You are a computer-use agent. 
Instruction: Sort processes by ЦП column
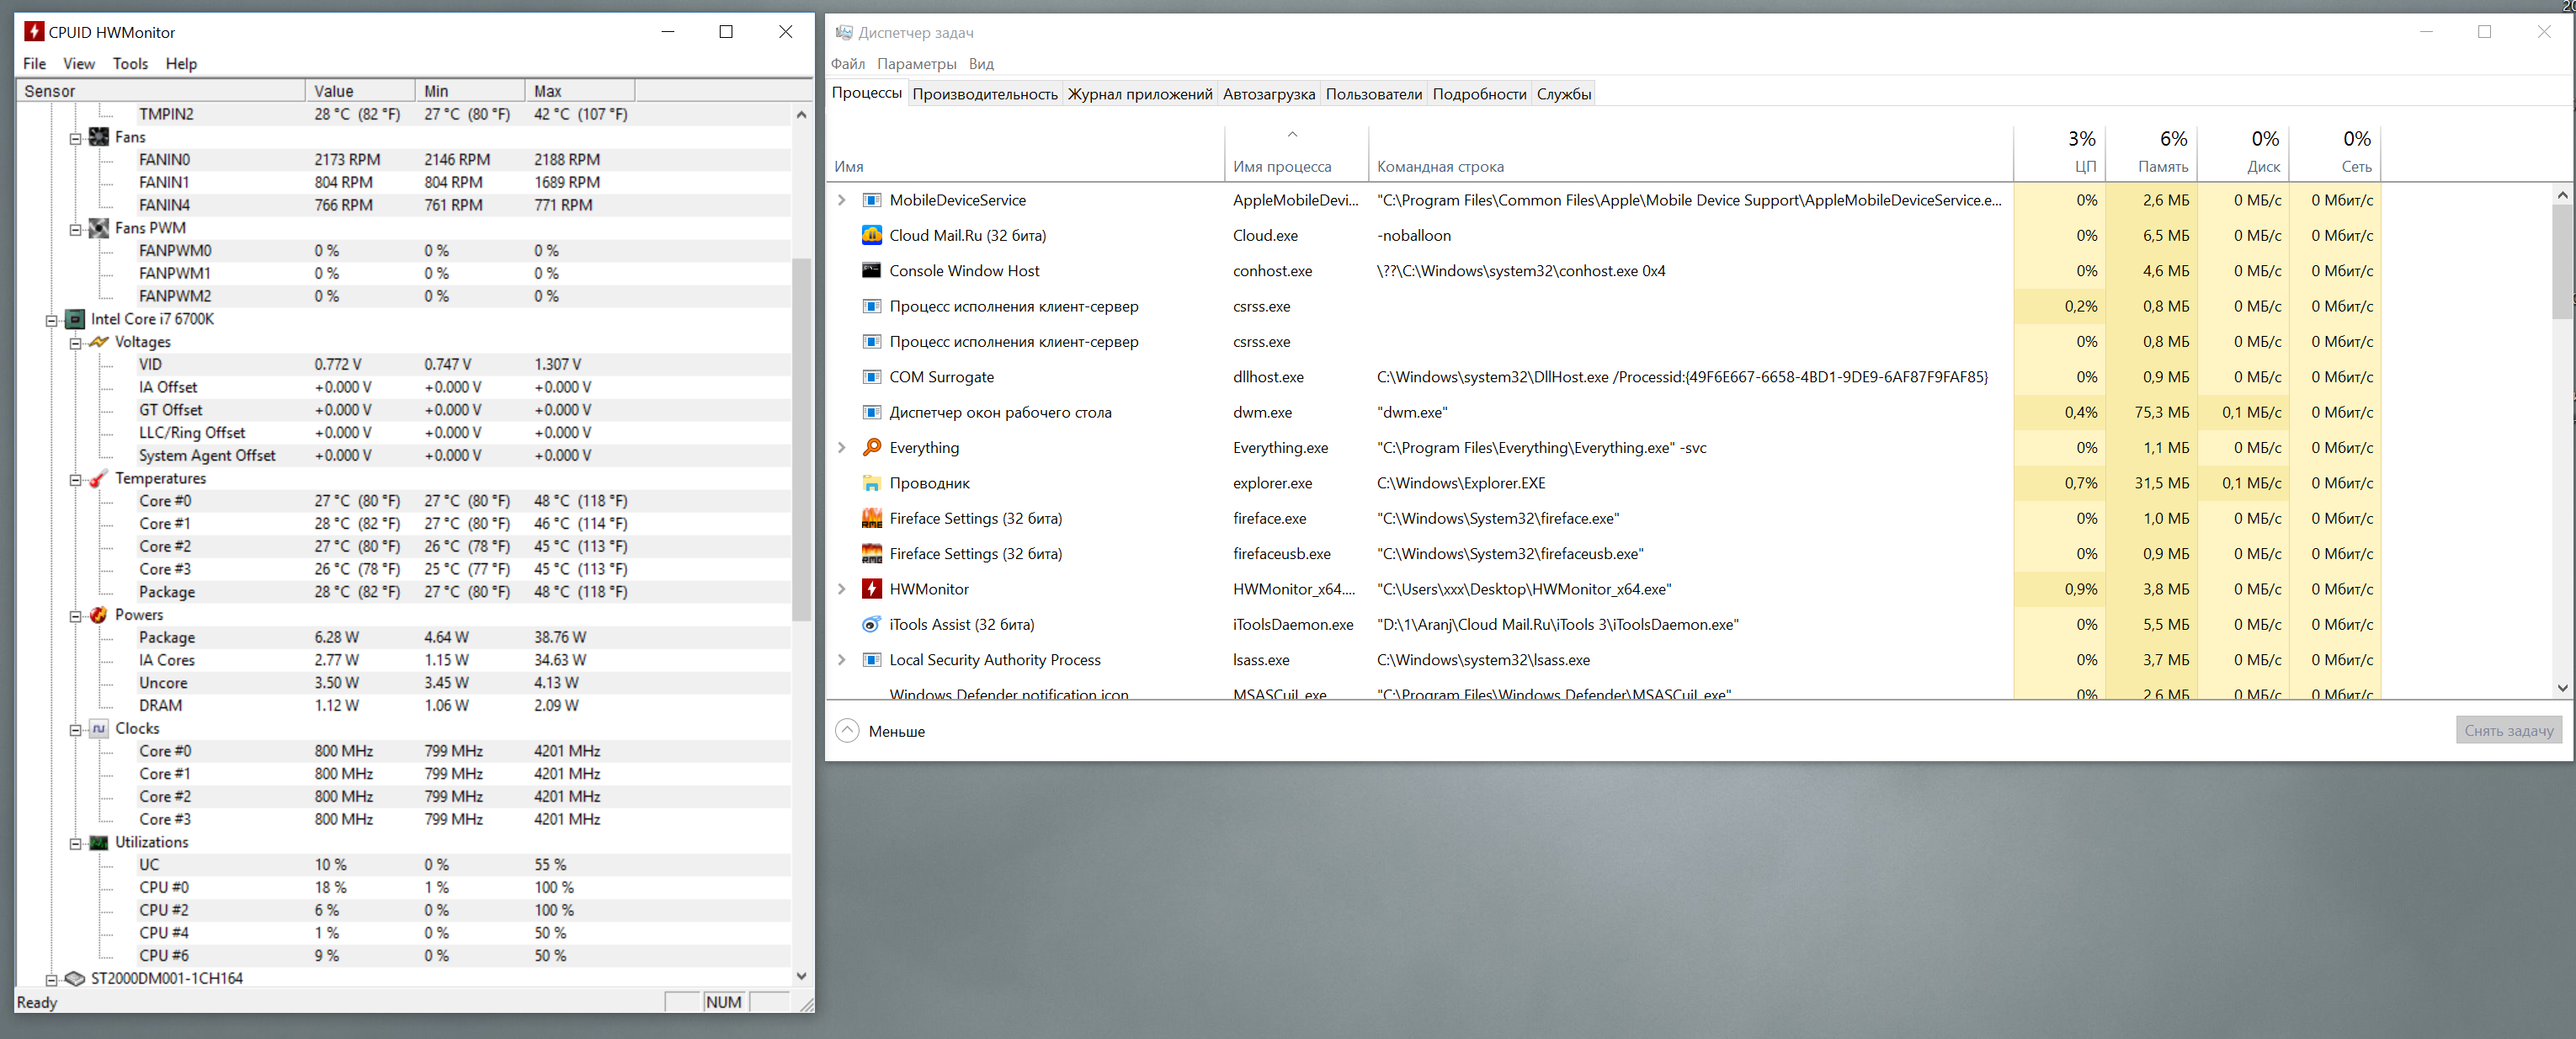[2060, 152]
